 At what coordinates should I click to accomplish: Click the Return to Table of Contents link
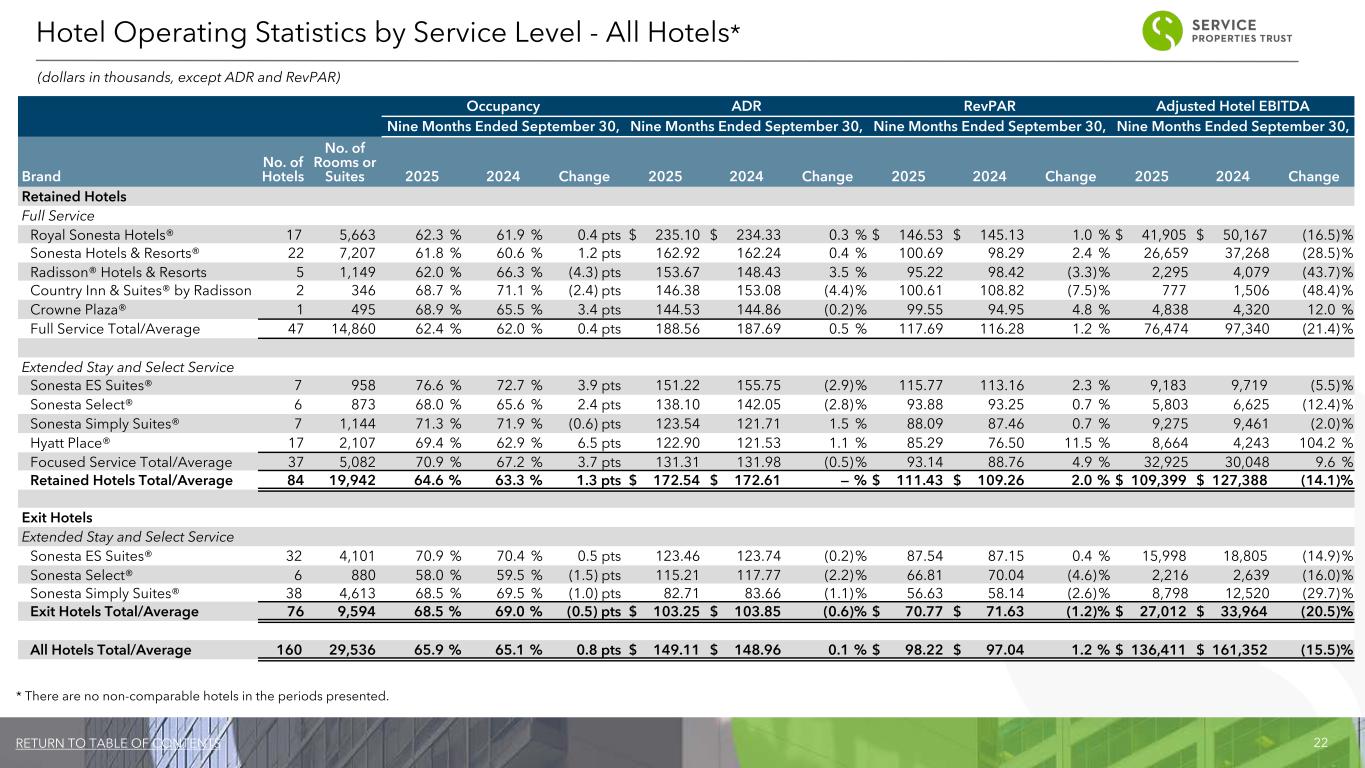point(118,743)
